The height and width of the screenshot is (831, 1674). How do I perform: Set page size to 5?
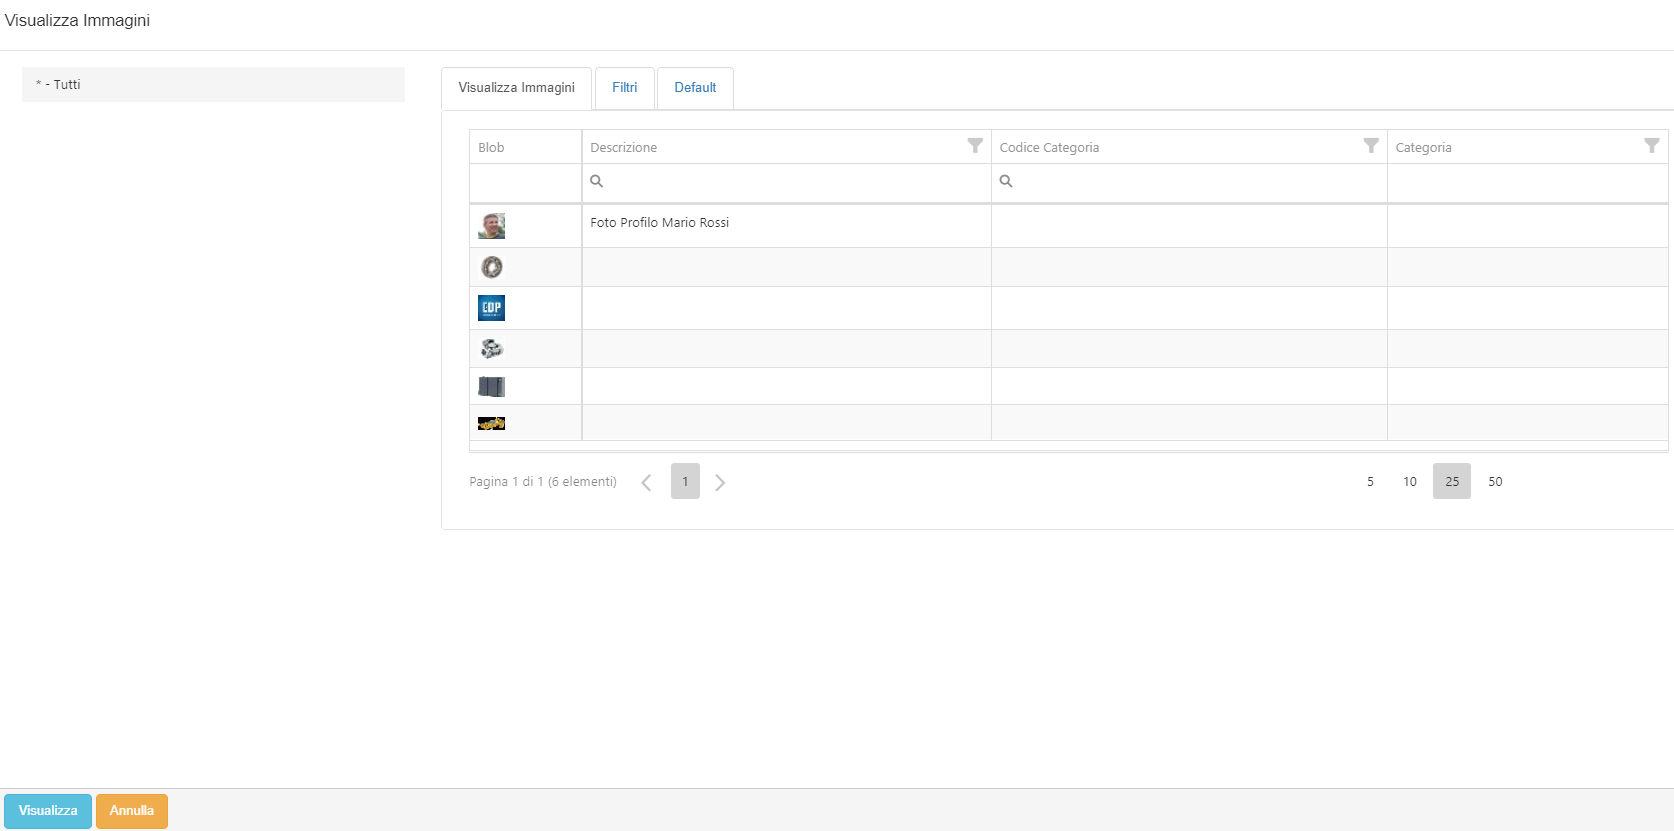pyautogui.click(x=1370, y=481)
